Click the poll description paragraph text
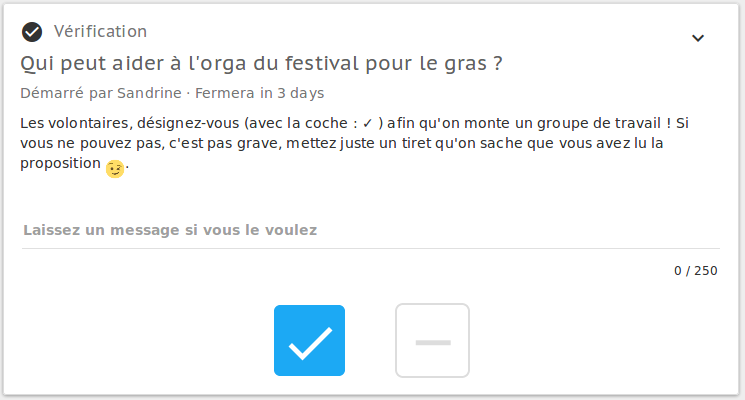745x400 pixels. (x=354, y=143)
